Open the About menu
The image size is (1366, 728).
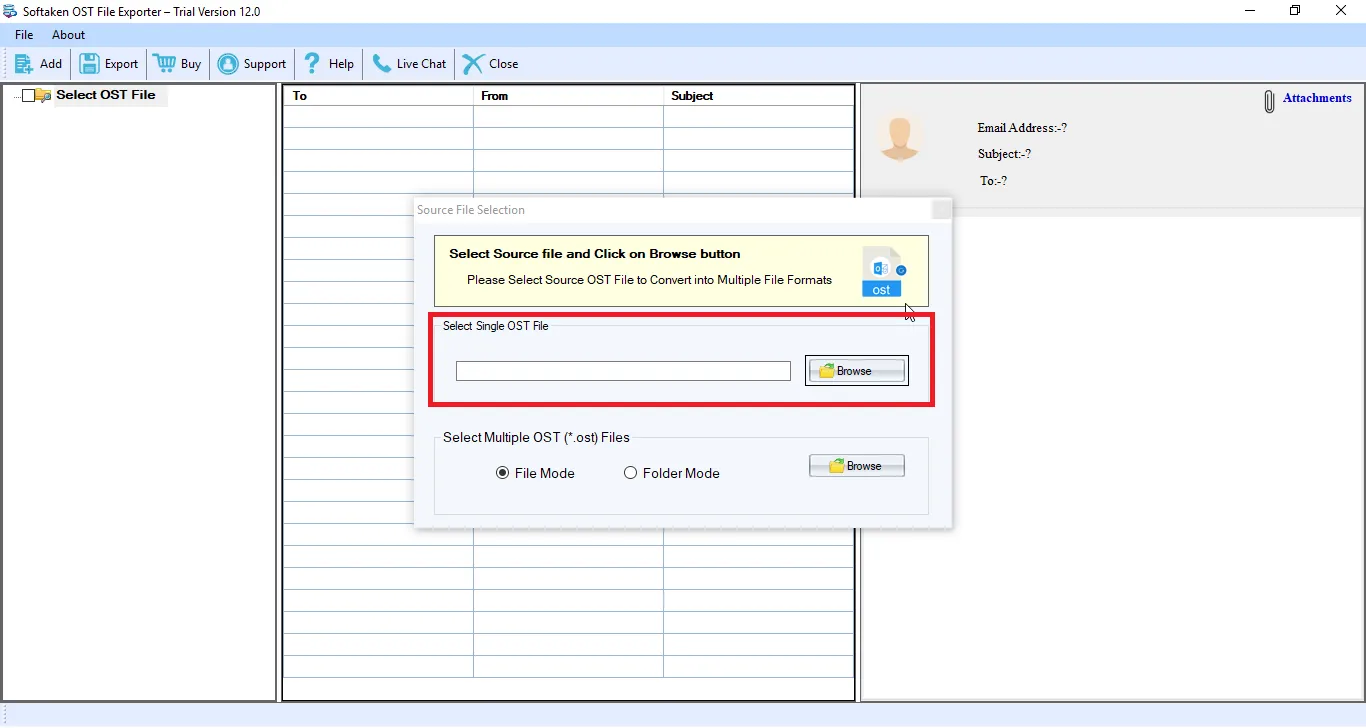tap(69, 35)
